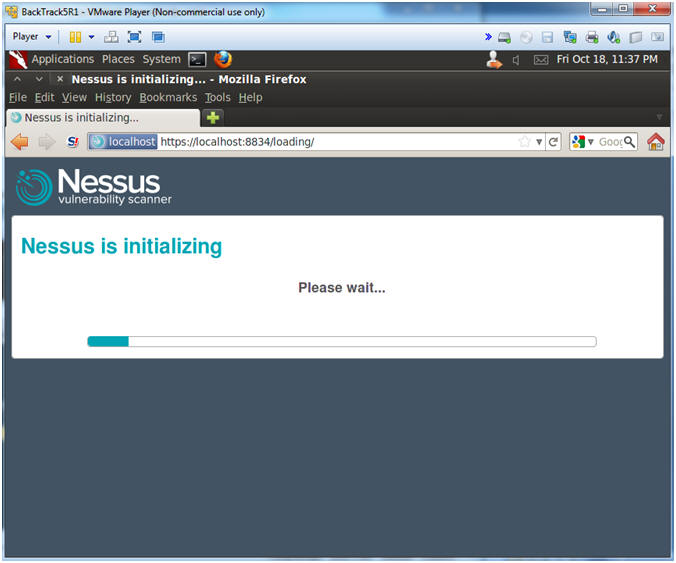Launch Firefox from the top panel

click(x=223, y=59)
